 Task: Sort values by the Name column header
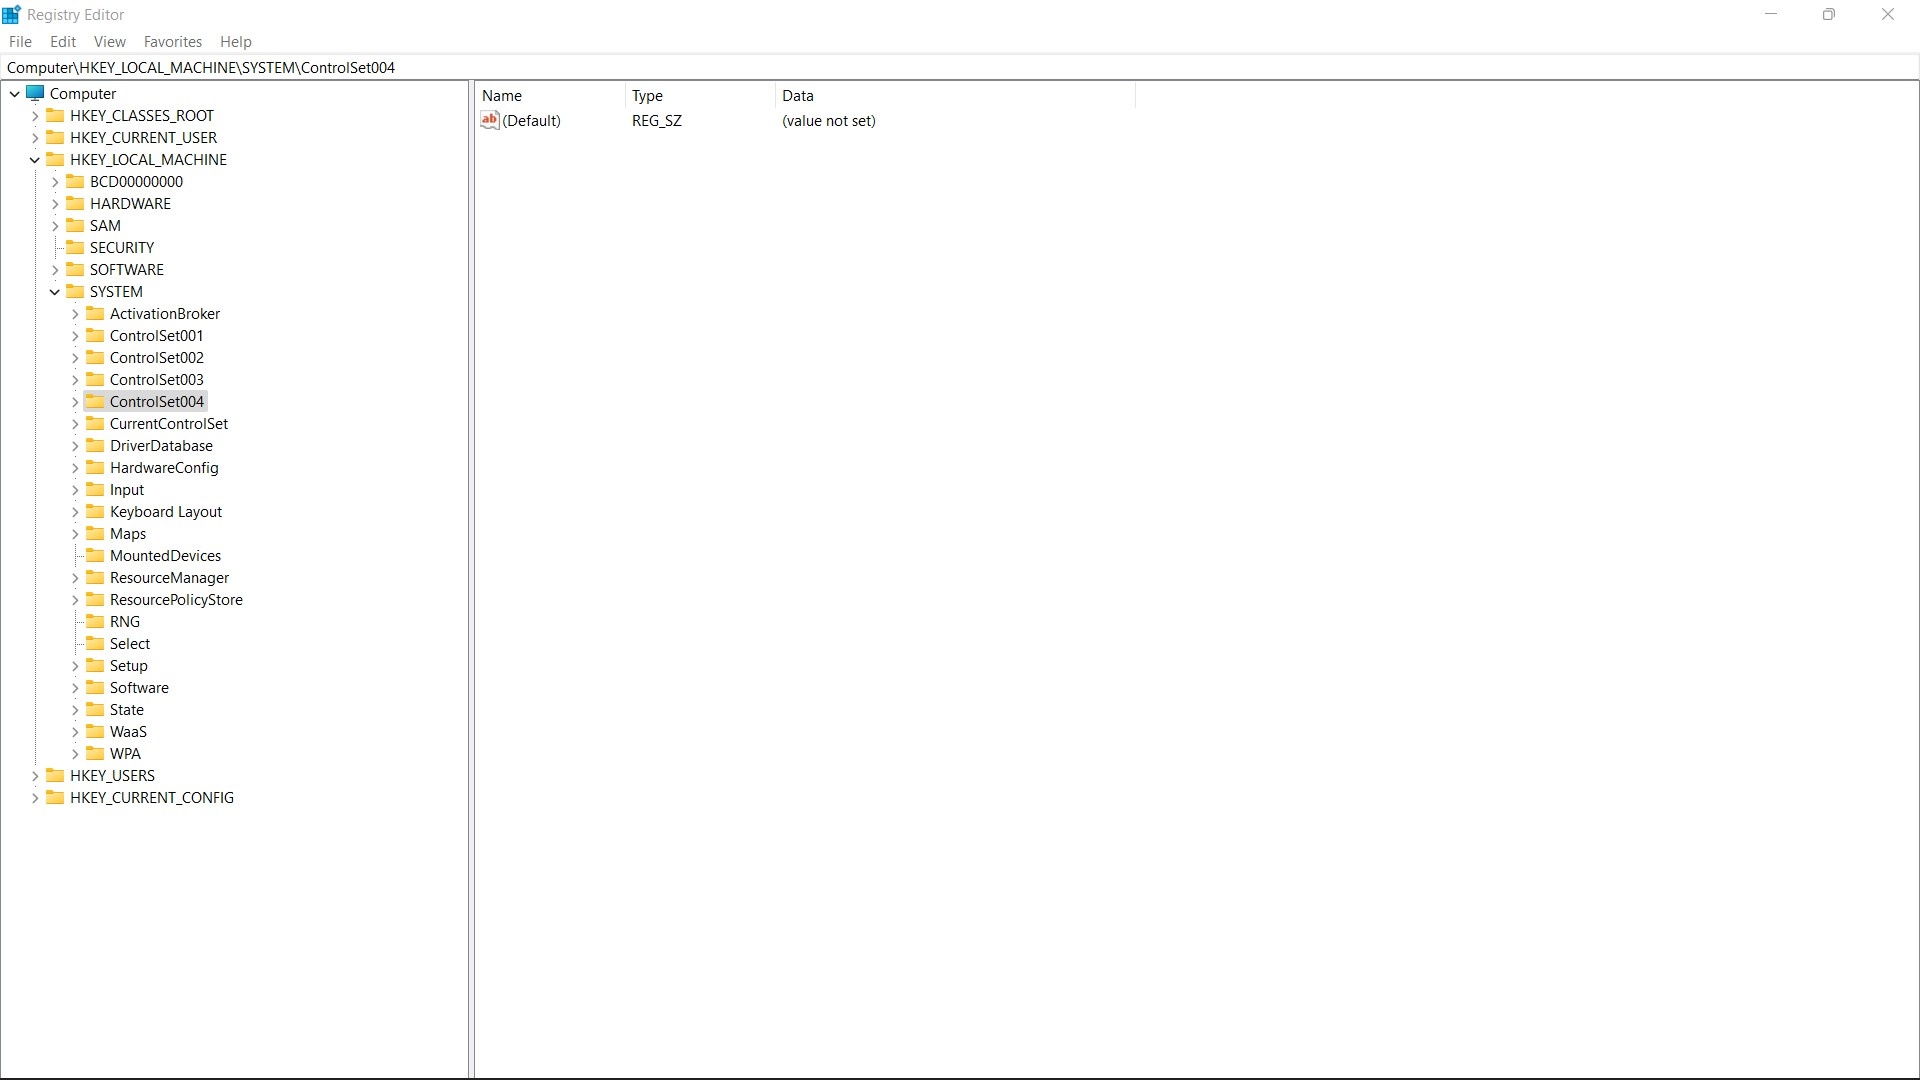click(x=550, y=95)
